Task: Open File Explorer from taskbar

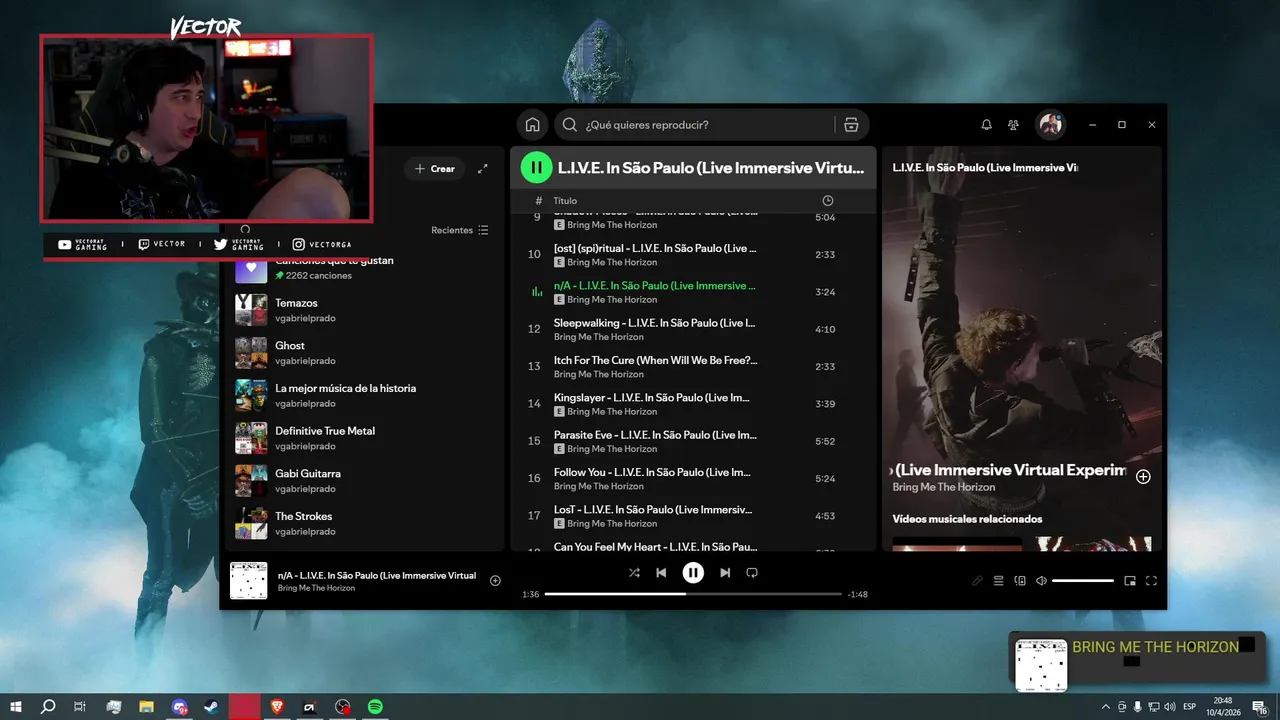Action: click(146, 707)
